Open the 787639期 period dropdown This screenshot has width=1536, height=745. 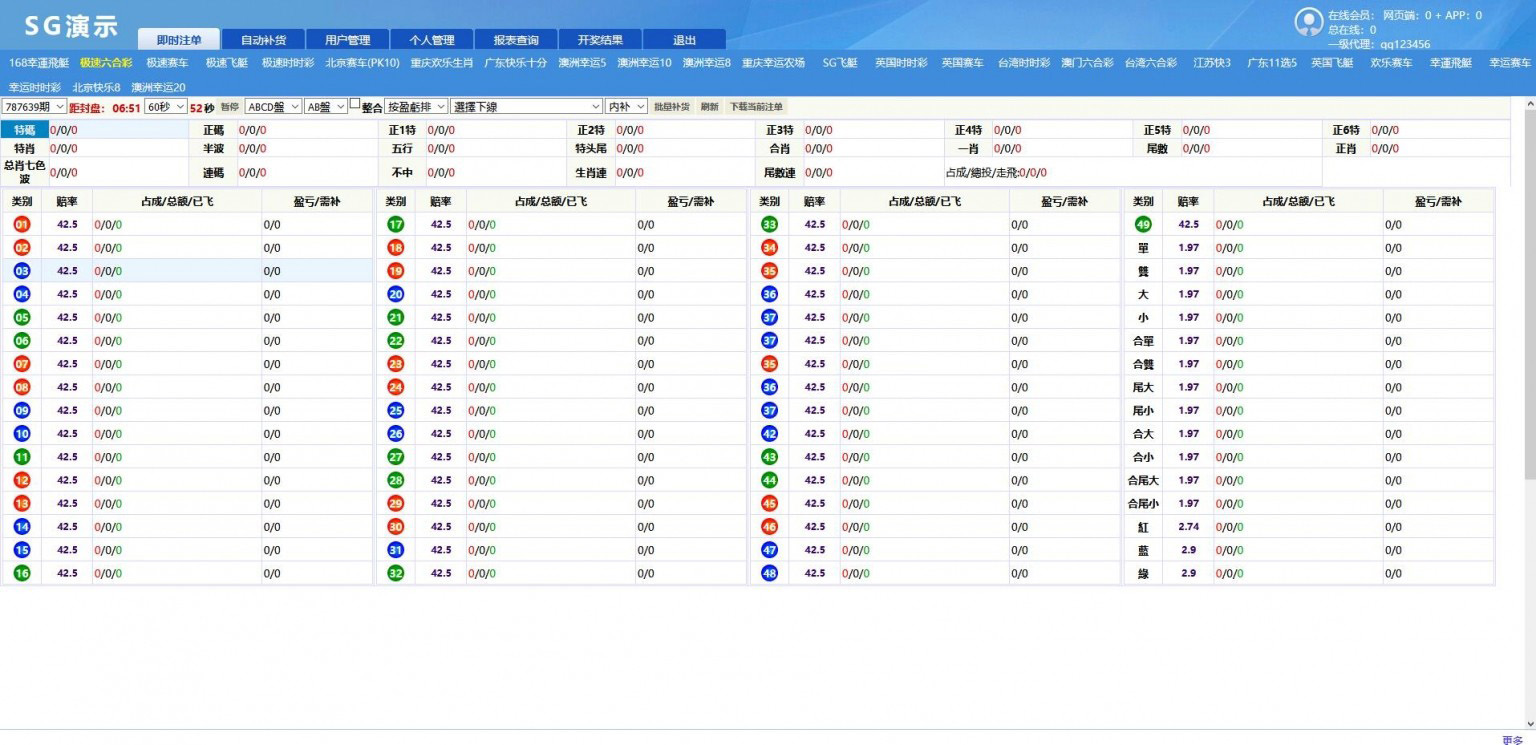(34, 106)
